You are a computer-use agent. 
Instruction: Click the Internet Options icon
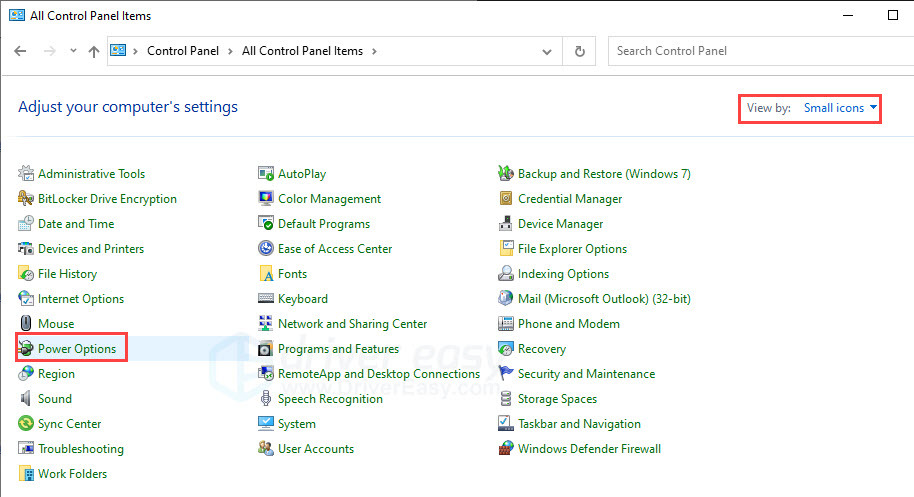click(26, 298)
